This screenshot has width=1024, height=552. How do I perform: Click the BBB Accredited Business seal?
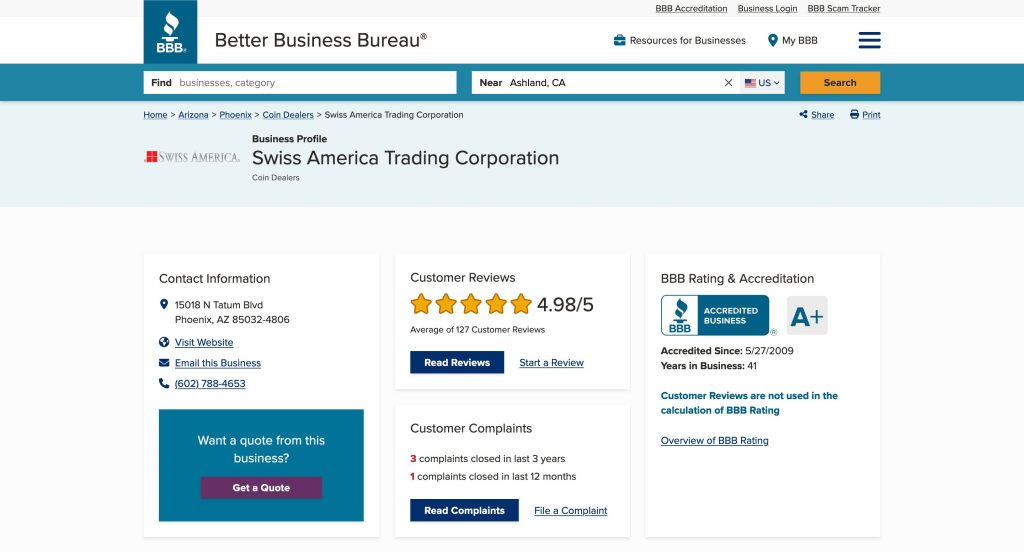click(715, 315)
